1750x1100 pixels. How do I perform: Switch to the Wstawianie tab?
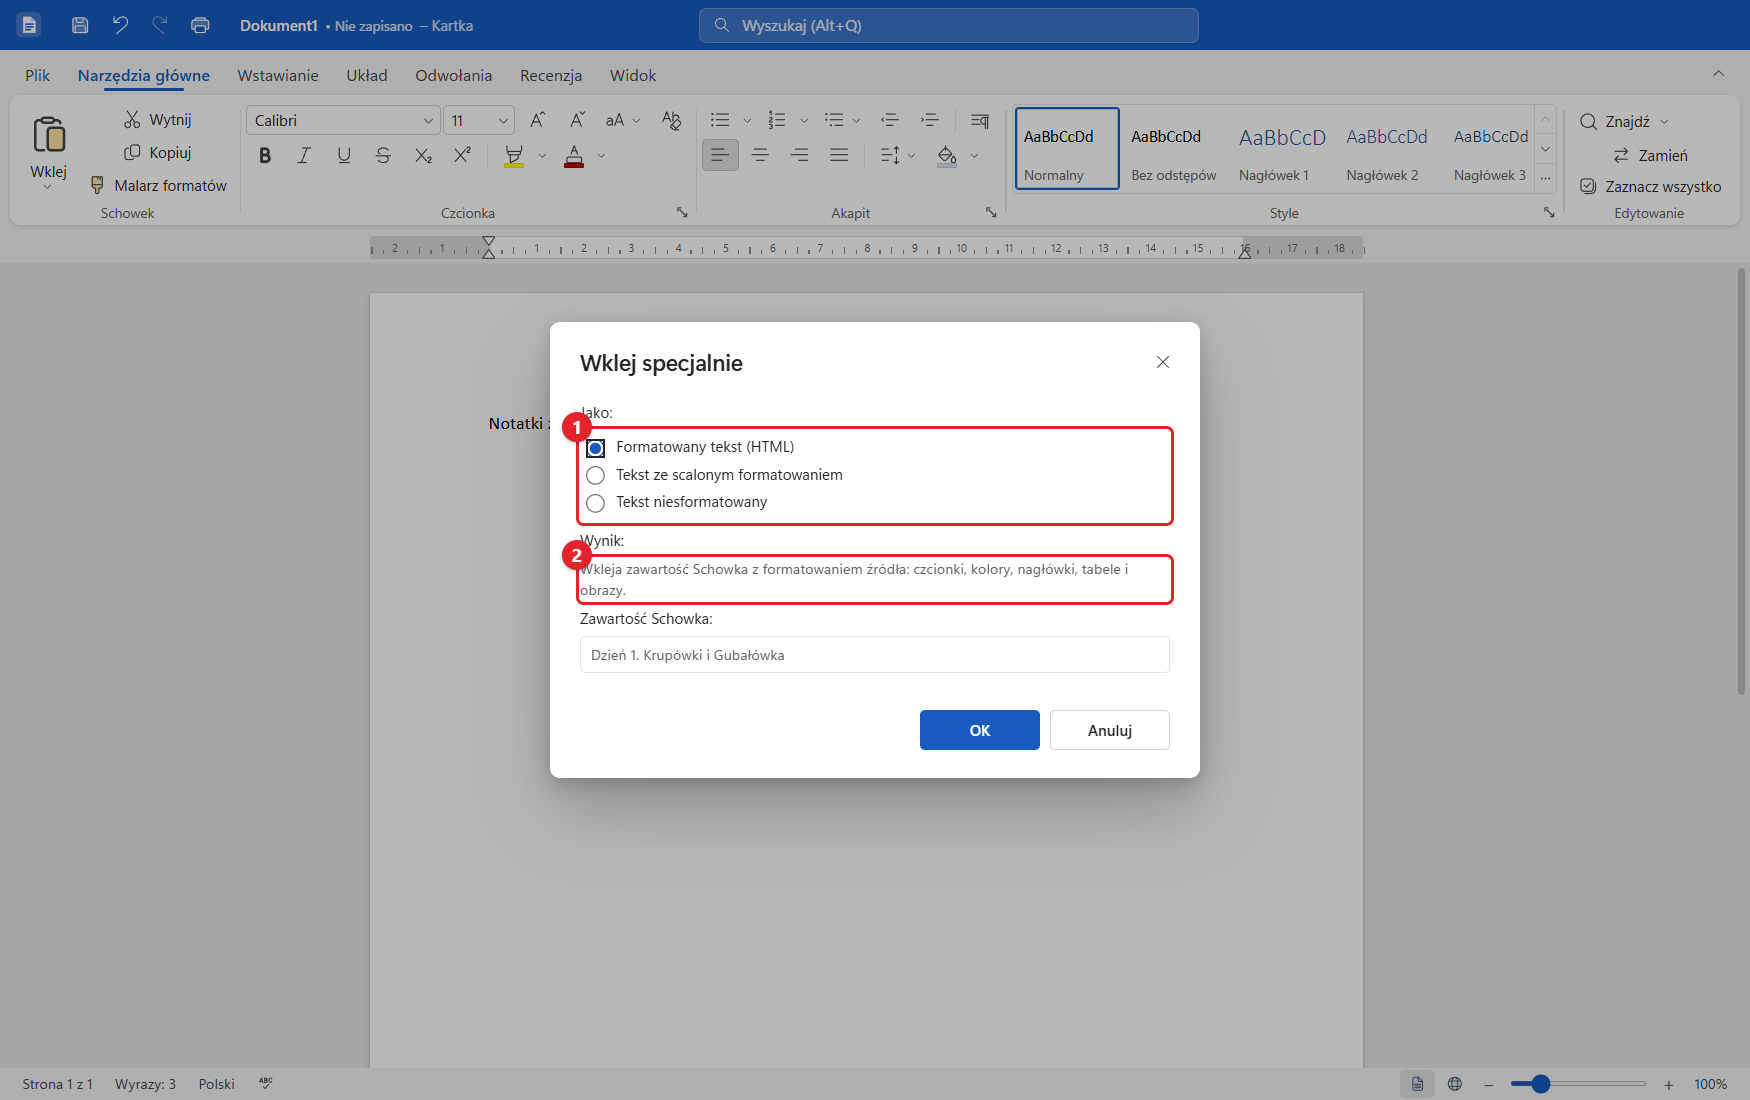(278, 75)
